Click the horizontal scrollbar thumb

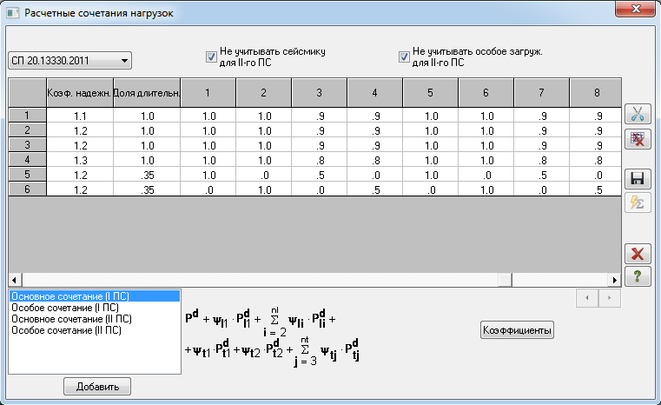505,280
